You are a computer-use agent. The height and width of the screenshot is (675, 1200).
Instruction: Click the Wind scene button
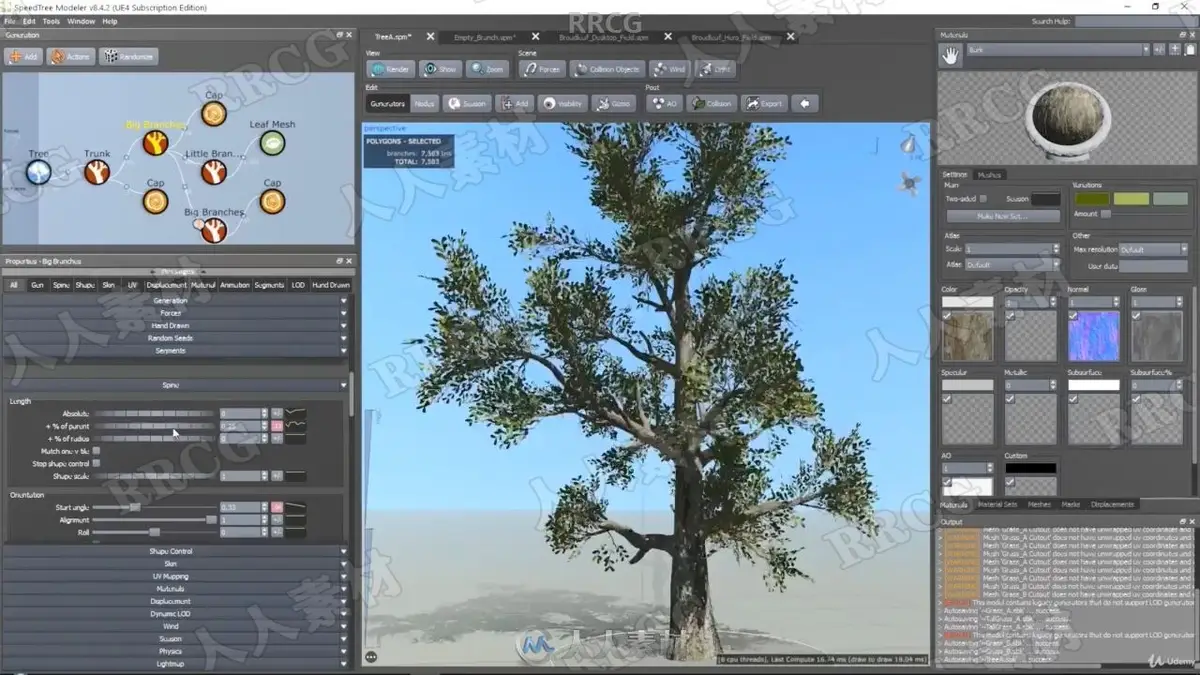(x=669, y=69)
